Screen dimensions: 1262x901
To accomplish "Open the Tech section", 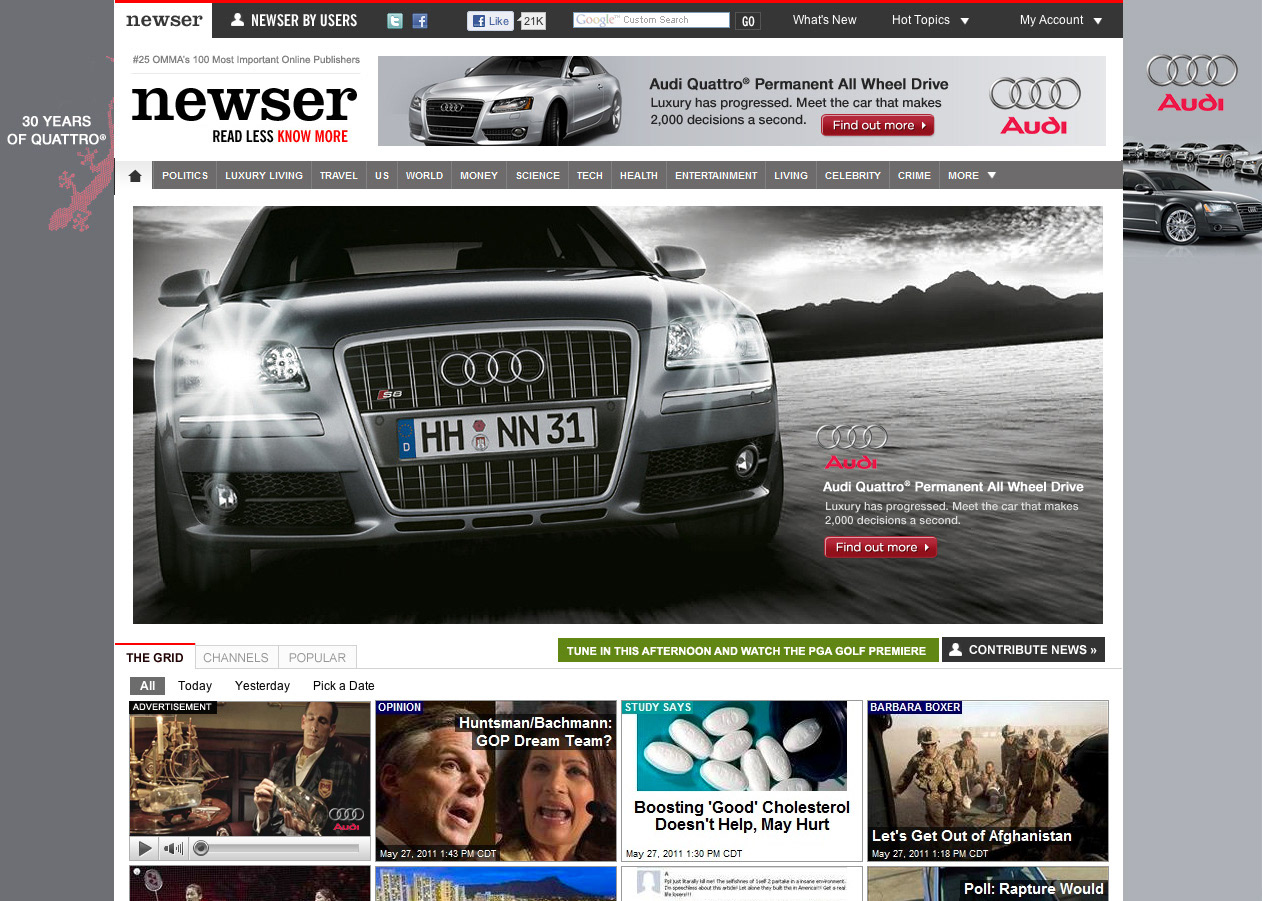I will (x=590, y=176).
